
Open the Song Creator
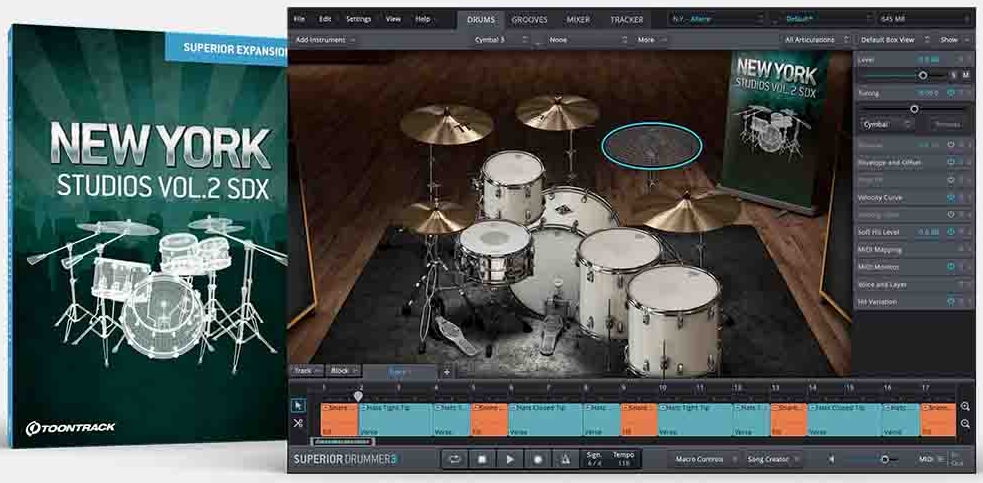pyautogui.click(x=772, y=459)
